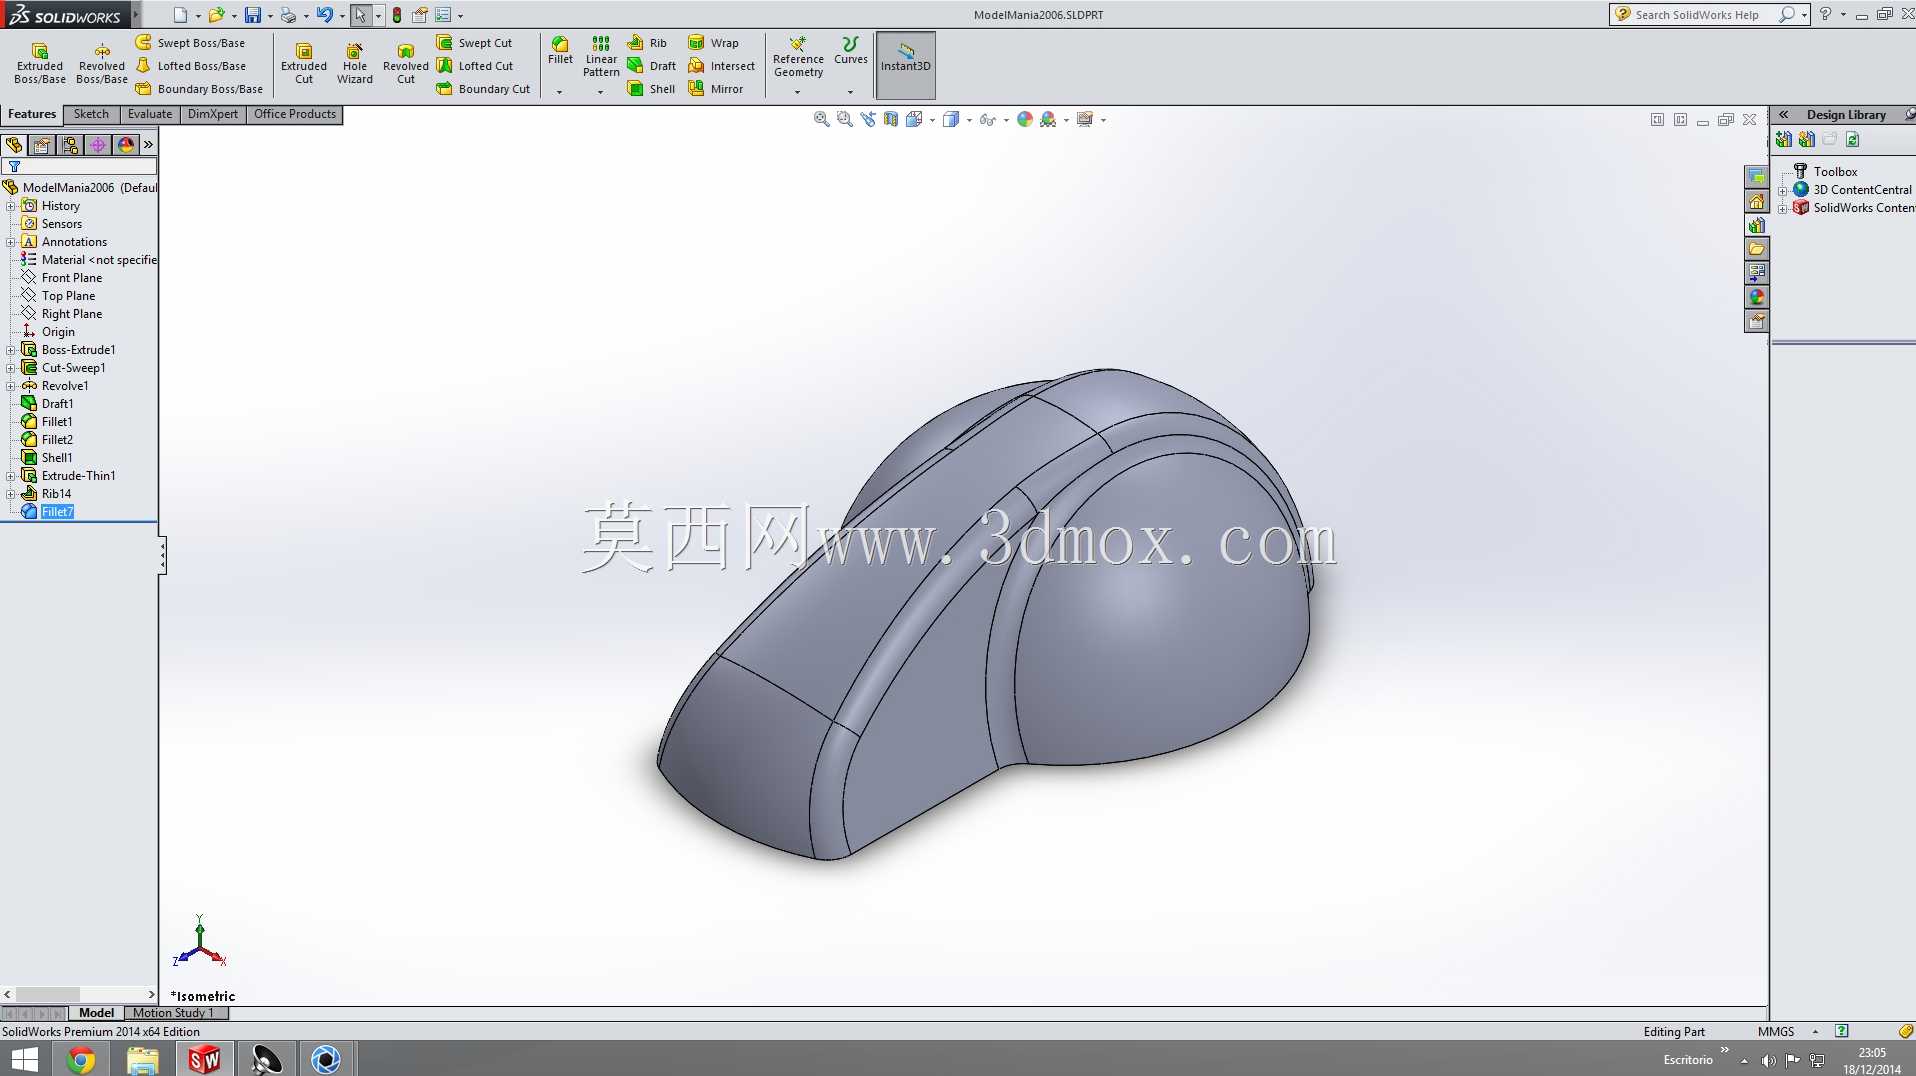Open Google Chrome from the taskbar

tap(81, 1059)
